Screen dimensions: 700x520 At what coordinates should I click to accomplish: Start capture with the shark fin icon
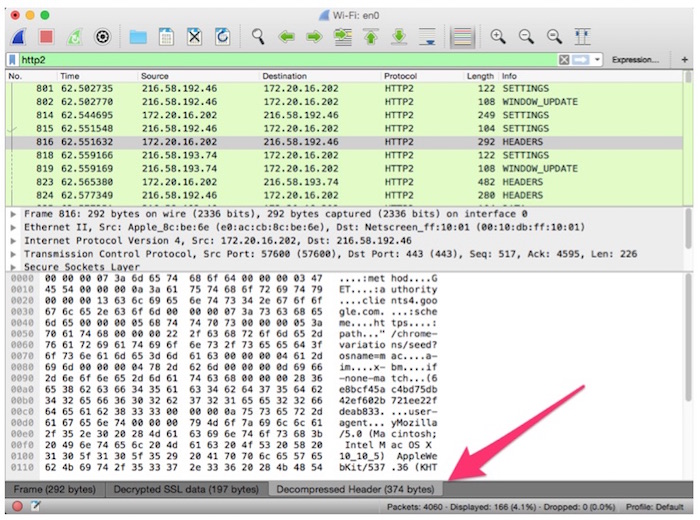pyautogui.click(x=19, y=37)
